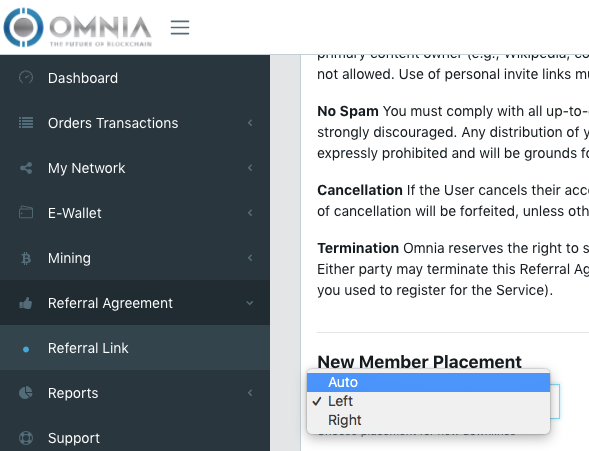Viewport: 589px width, 451px height.
Task: Expand the Orders Transactions submenu chevron
Action: coord(250,123)
